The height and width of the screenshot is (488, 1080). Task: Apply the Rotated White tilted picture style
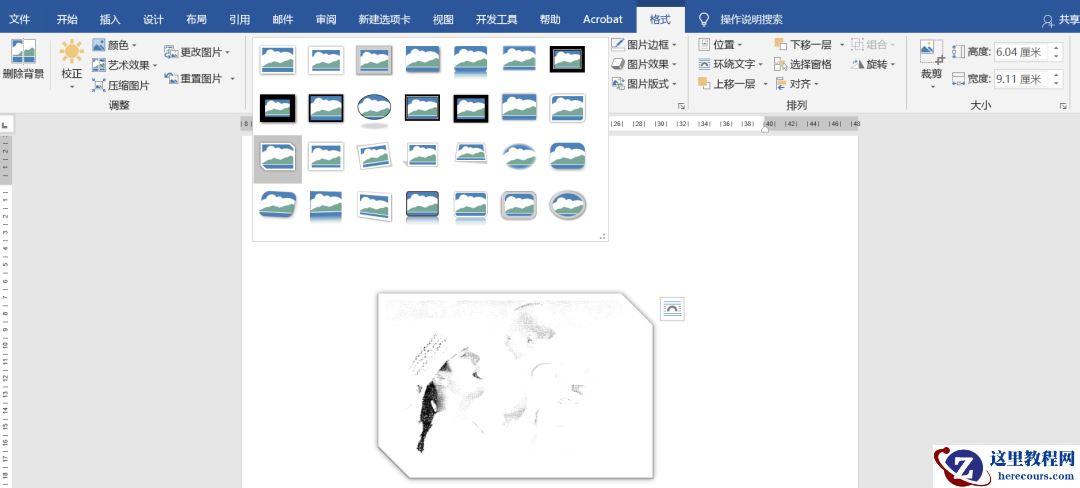(x=374, y=156)
